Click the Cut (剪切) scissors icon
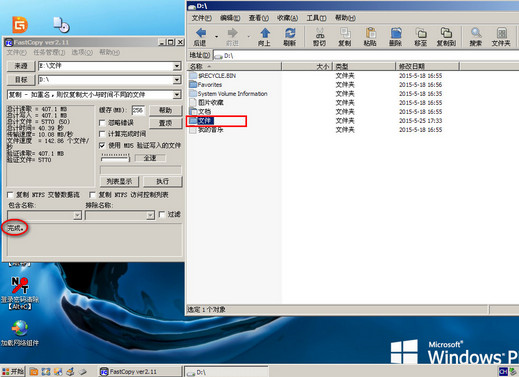519x377 pixels. pyautogui.click(x=320, y=33)
